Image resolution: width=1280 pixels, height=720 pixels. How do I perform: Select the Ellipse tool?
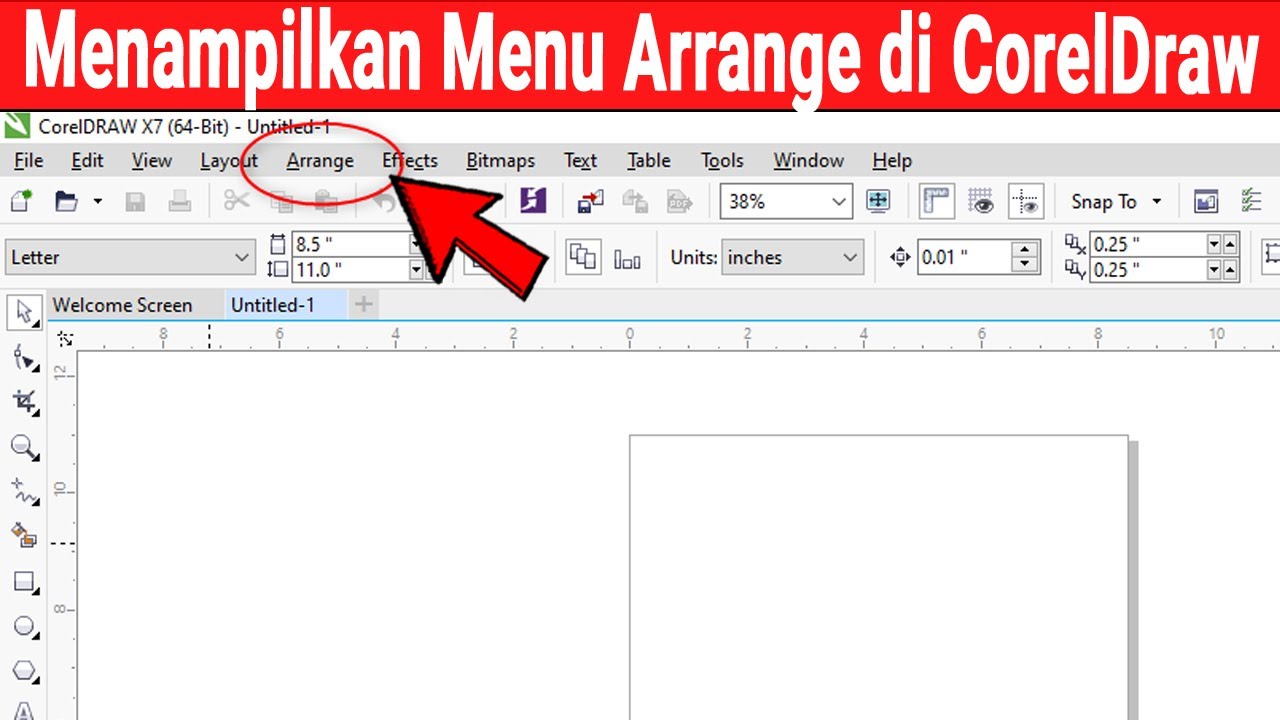pyautogui.click(x=24, y=626)
